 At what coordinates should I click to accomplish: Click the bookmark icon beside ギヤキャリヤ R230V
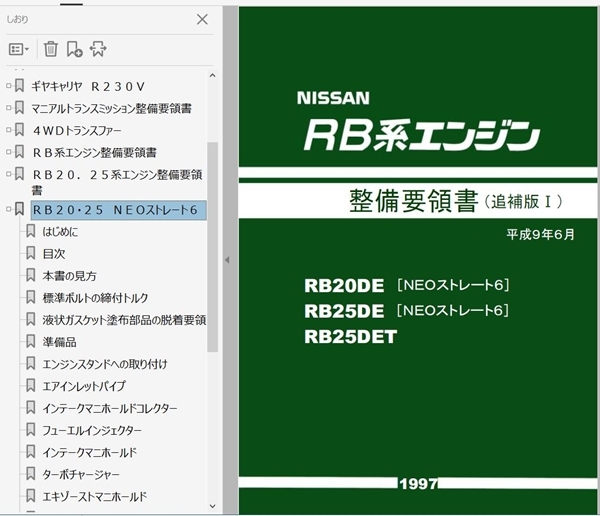[19, 86]
